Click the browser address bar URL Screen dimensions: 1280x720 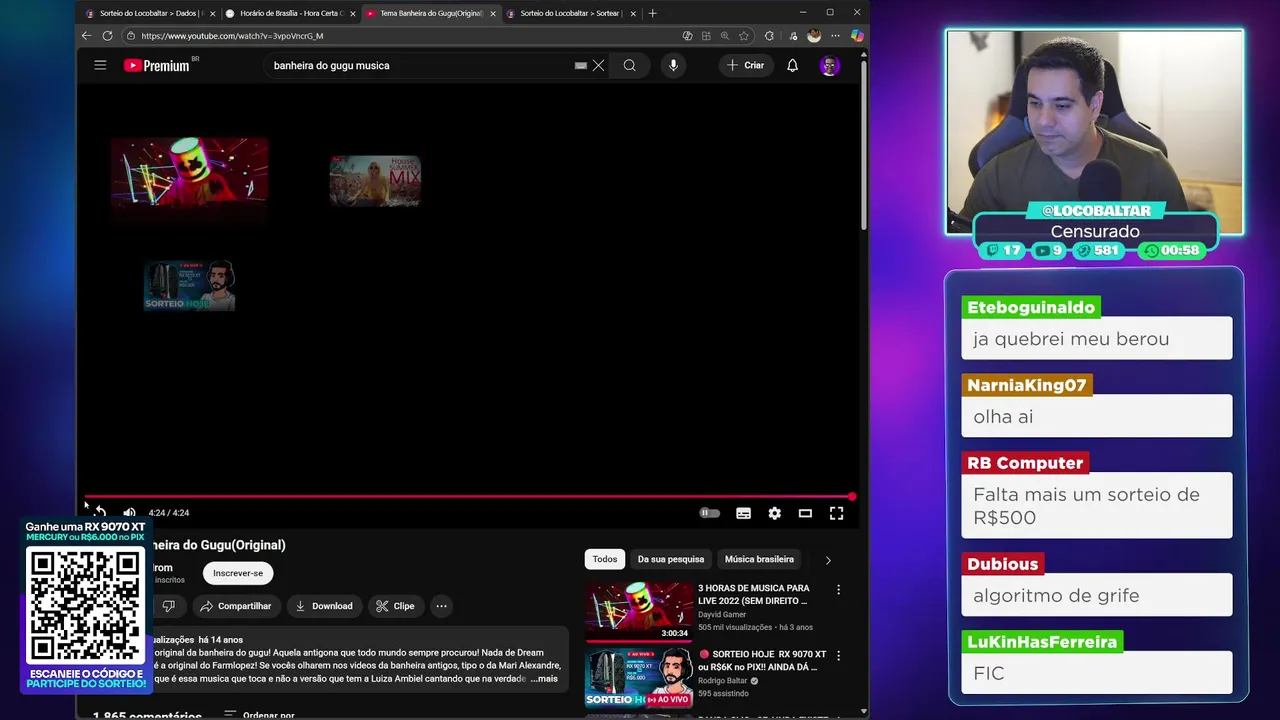coord(232,36)
